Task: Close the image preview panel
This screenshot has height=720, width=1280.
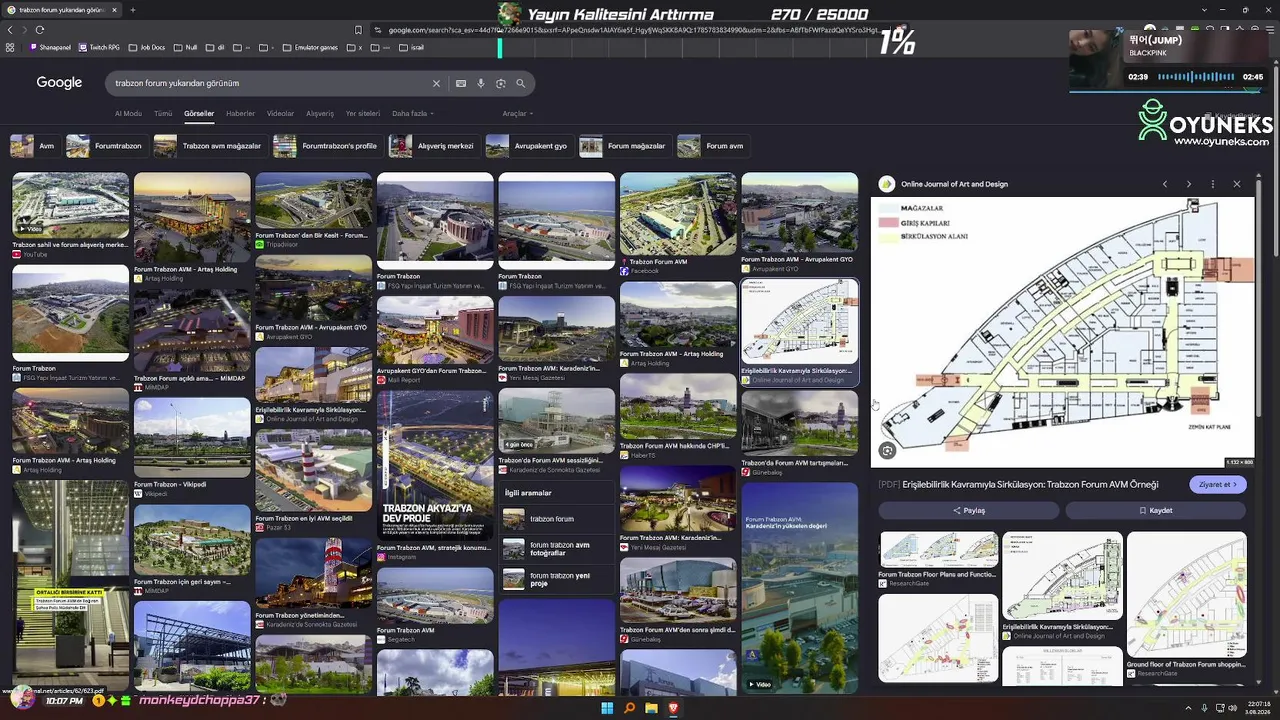Action: click(x=1237, y=184)
